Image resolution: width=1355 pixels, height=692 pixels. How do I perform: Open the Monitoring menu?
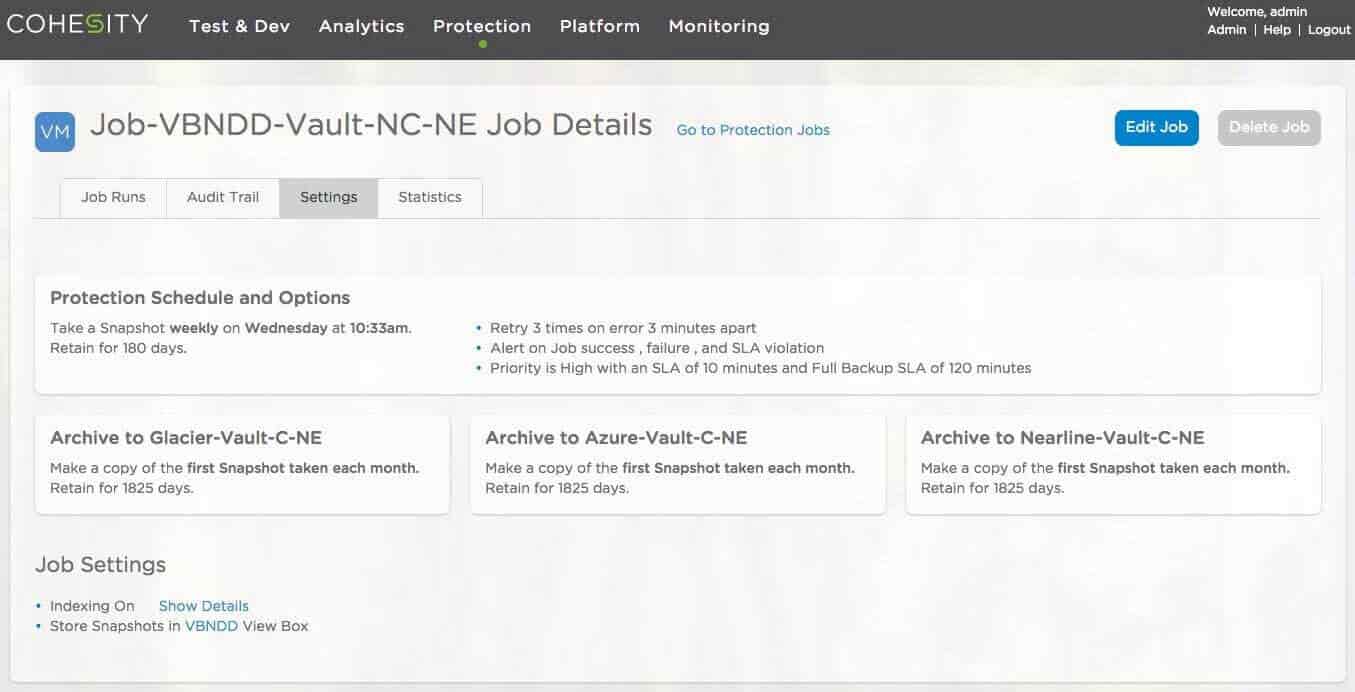(719, 26)
